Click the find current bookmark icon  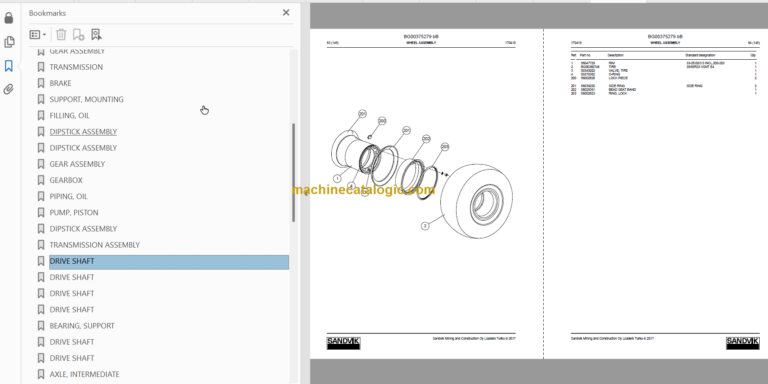pos(96,34)
